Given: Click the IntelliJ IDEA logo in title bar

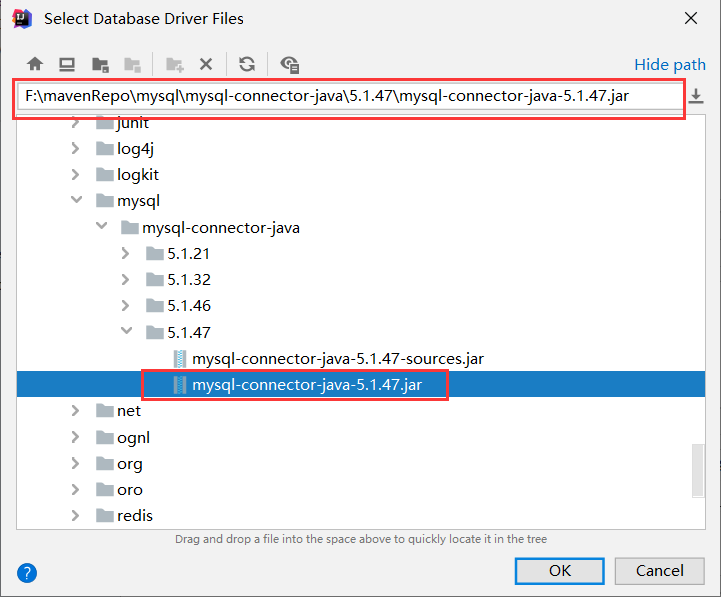Looking at the screenshot, I should tap(22, 19).
